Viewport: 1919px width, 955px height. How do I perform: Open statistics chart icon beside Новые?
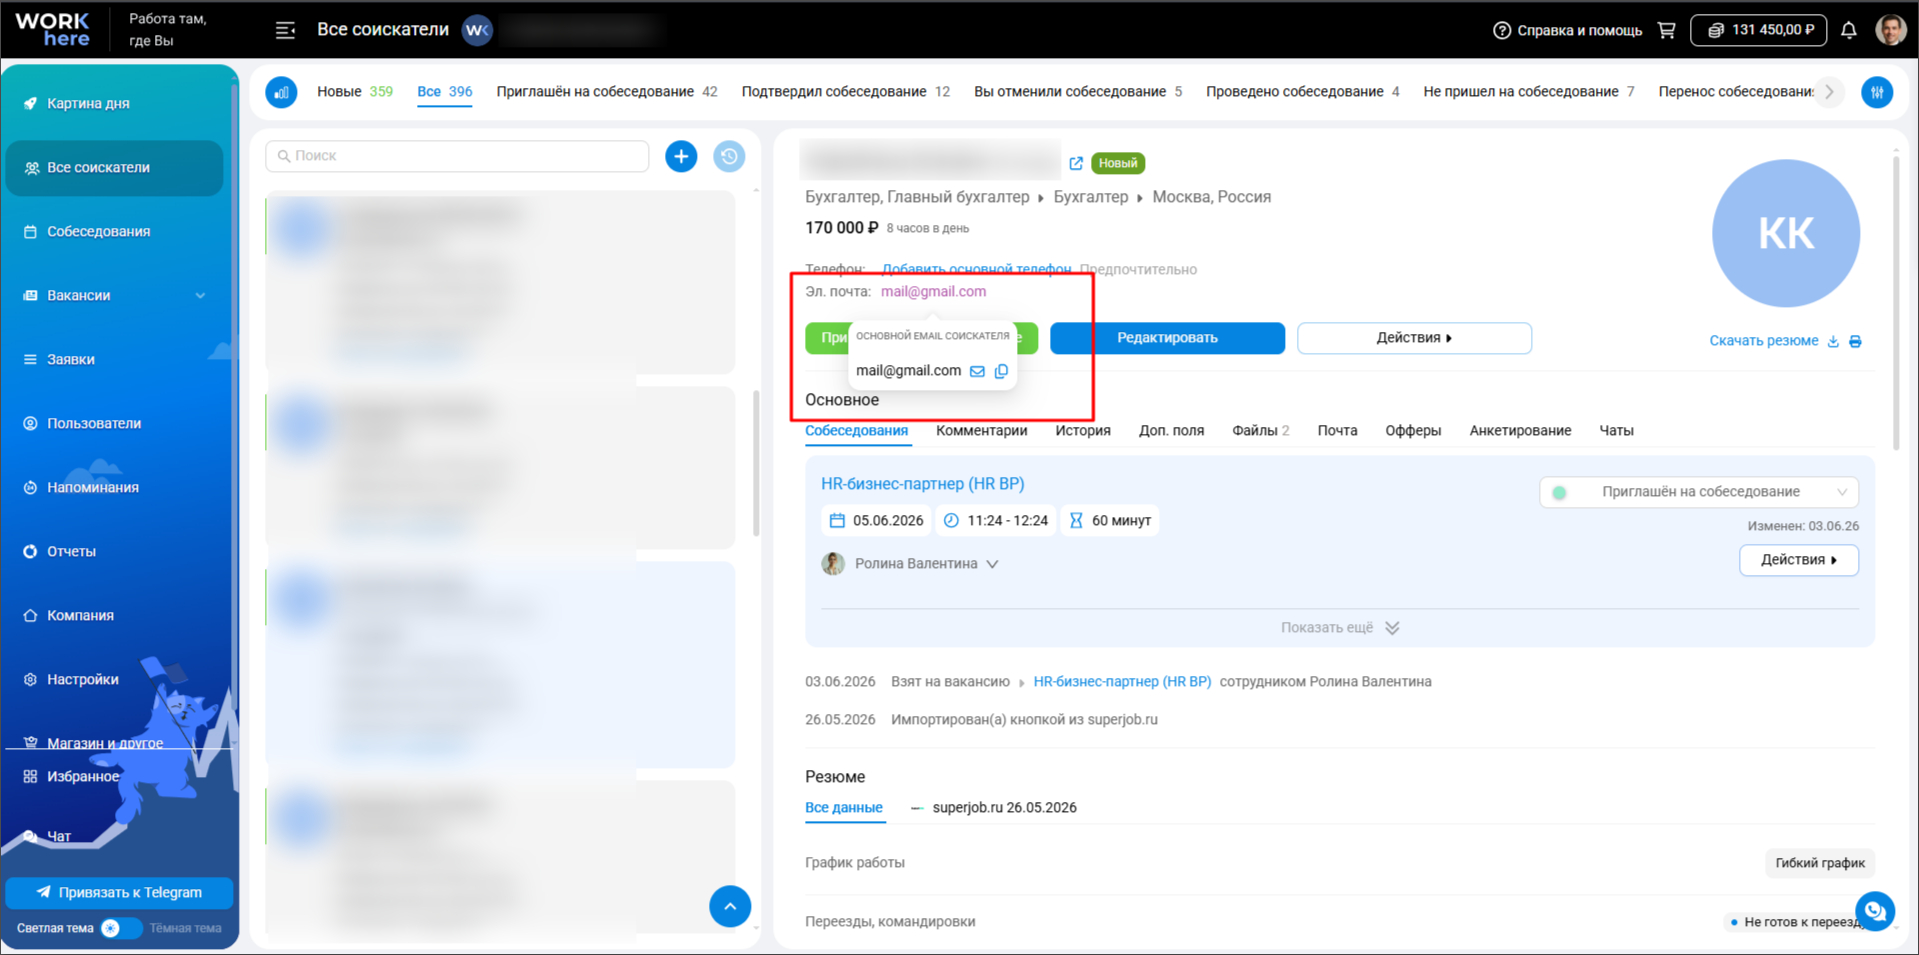[281, 92]
